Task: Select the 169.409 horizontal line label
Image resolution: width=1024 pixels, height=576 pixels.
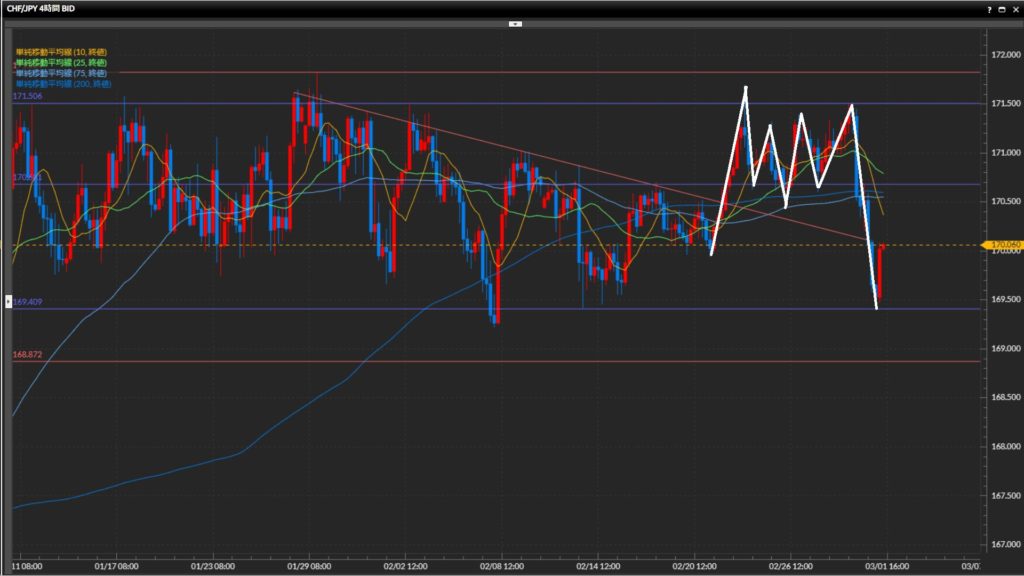Action: [27, 301]
